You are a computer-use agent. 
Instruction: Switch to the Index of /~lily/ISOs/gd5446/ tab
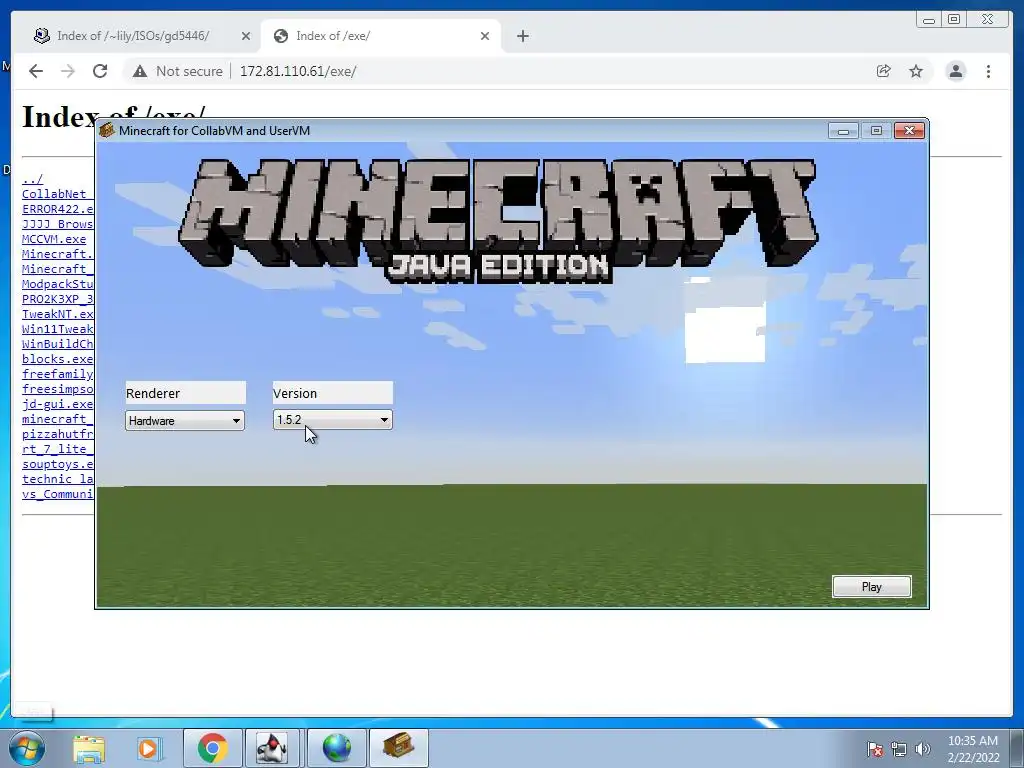coord(133,36)
